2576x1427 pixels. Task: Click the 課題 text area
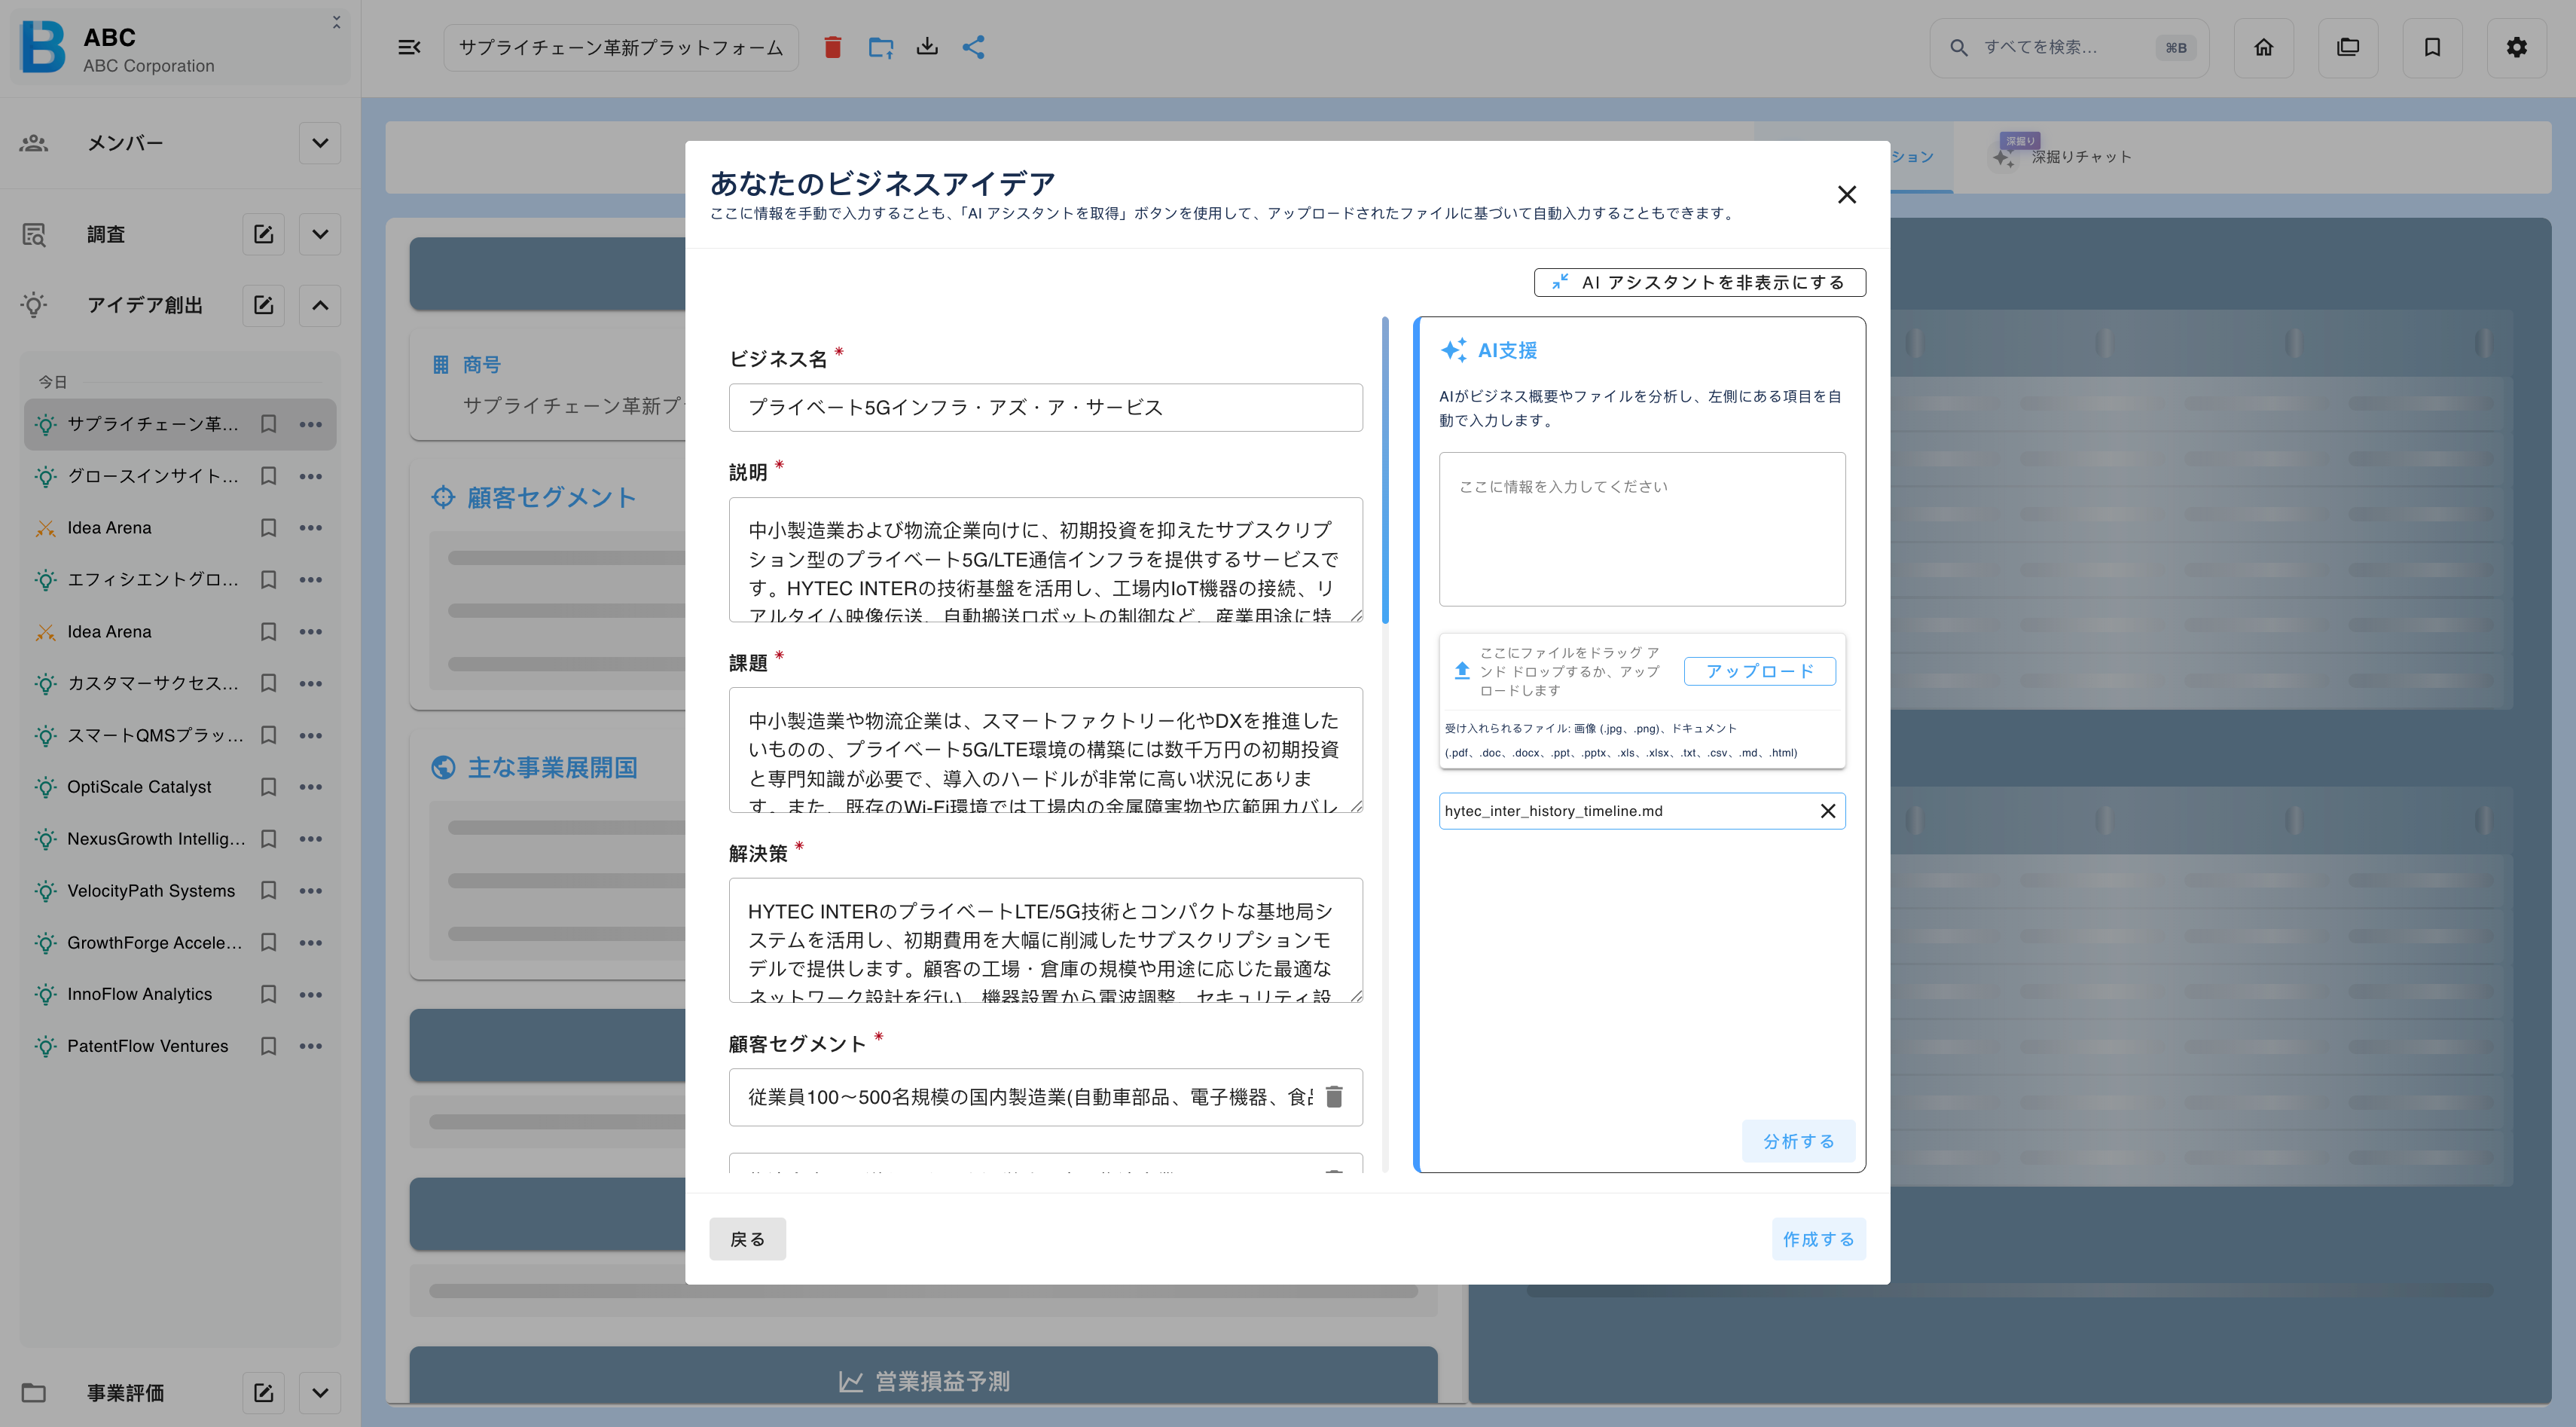coord(1045,749)
